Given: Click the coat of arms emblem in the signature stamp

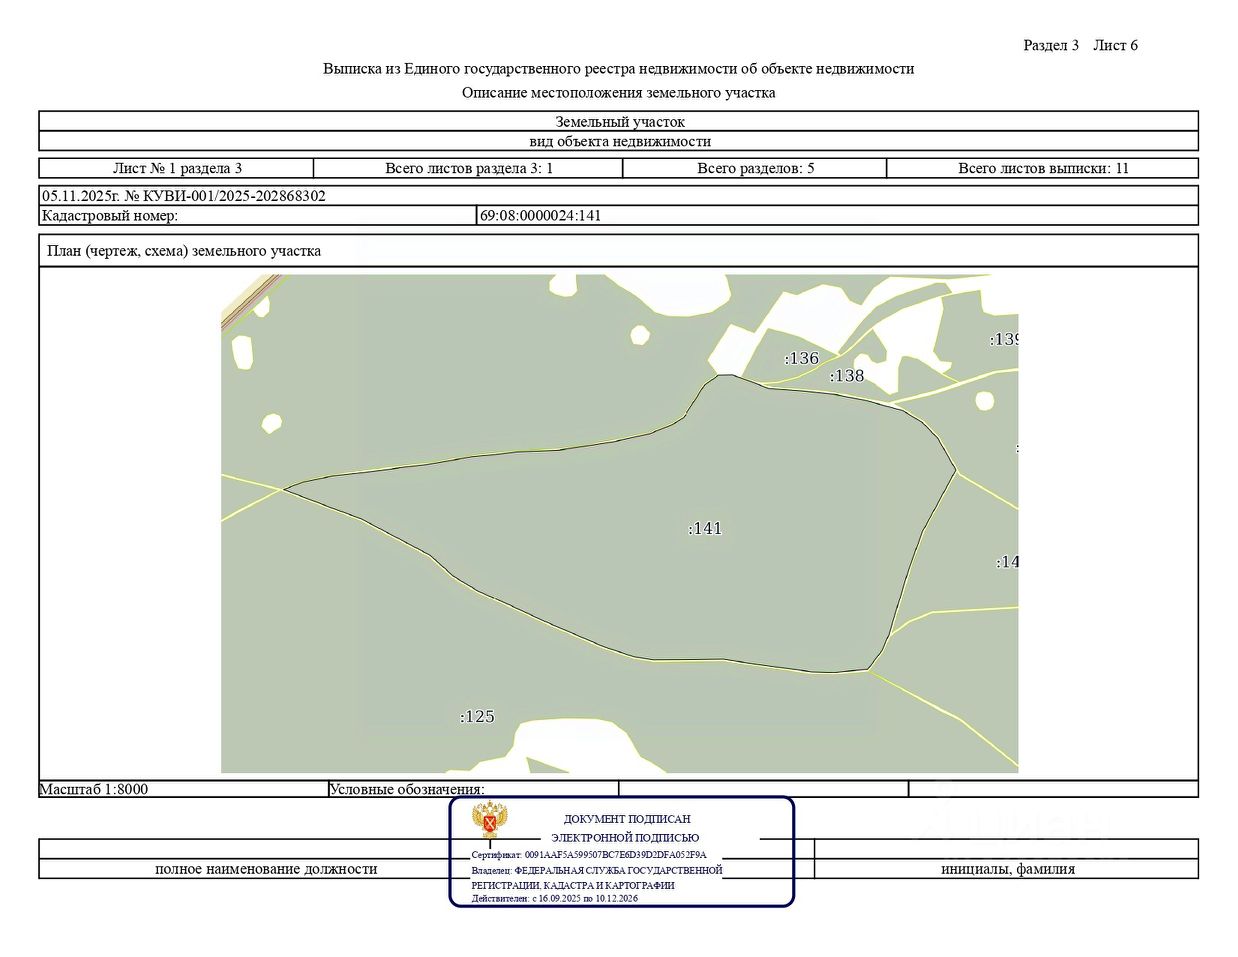Looking at the screenshot, I should pos(490,820).
